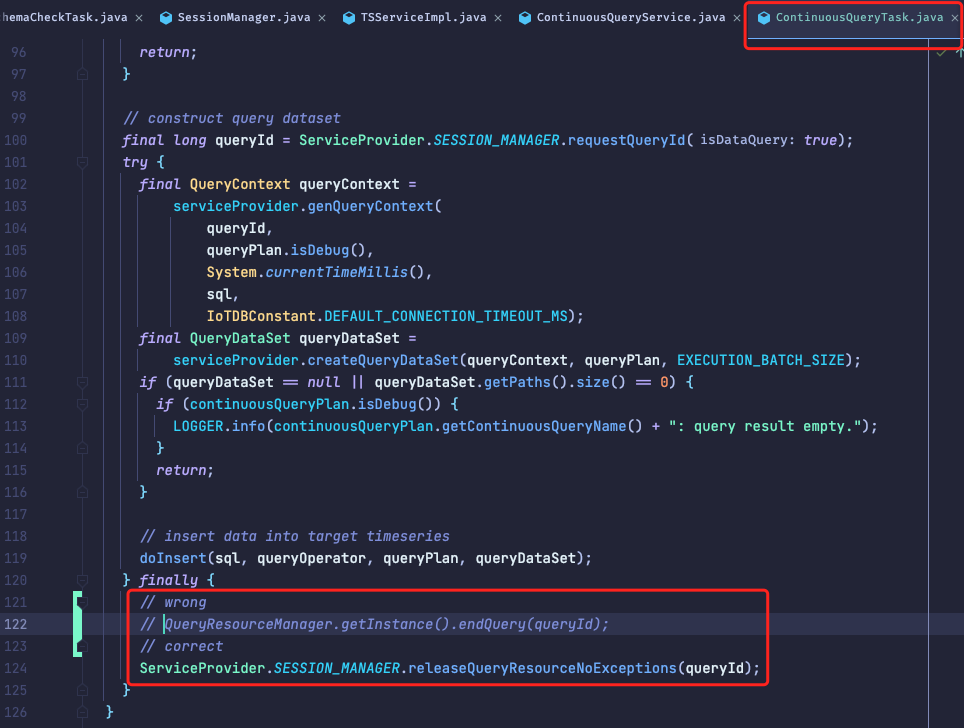Click the genQueryContext method call
This screenshot has width=964, height=728.
click(x=371, y=207)
